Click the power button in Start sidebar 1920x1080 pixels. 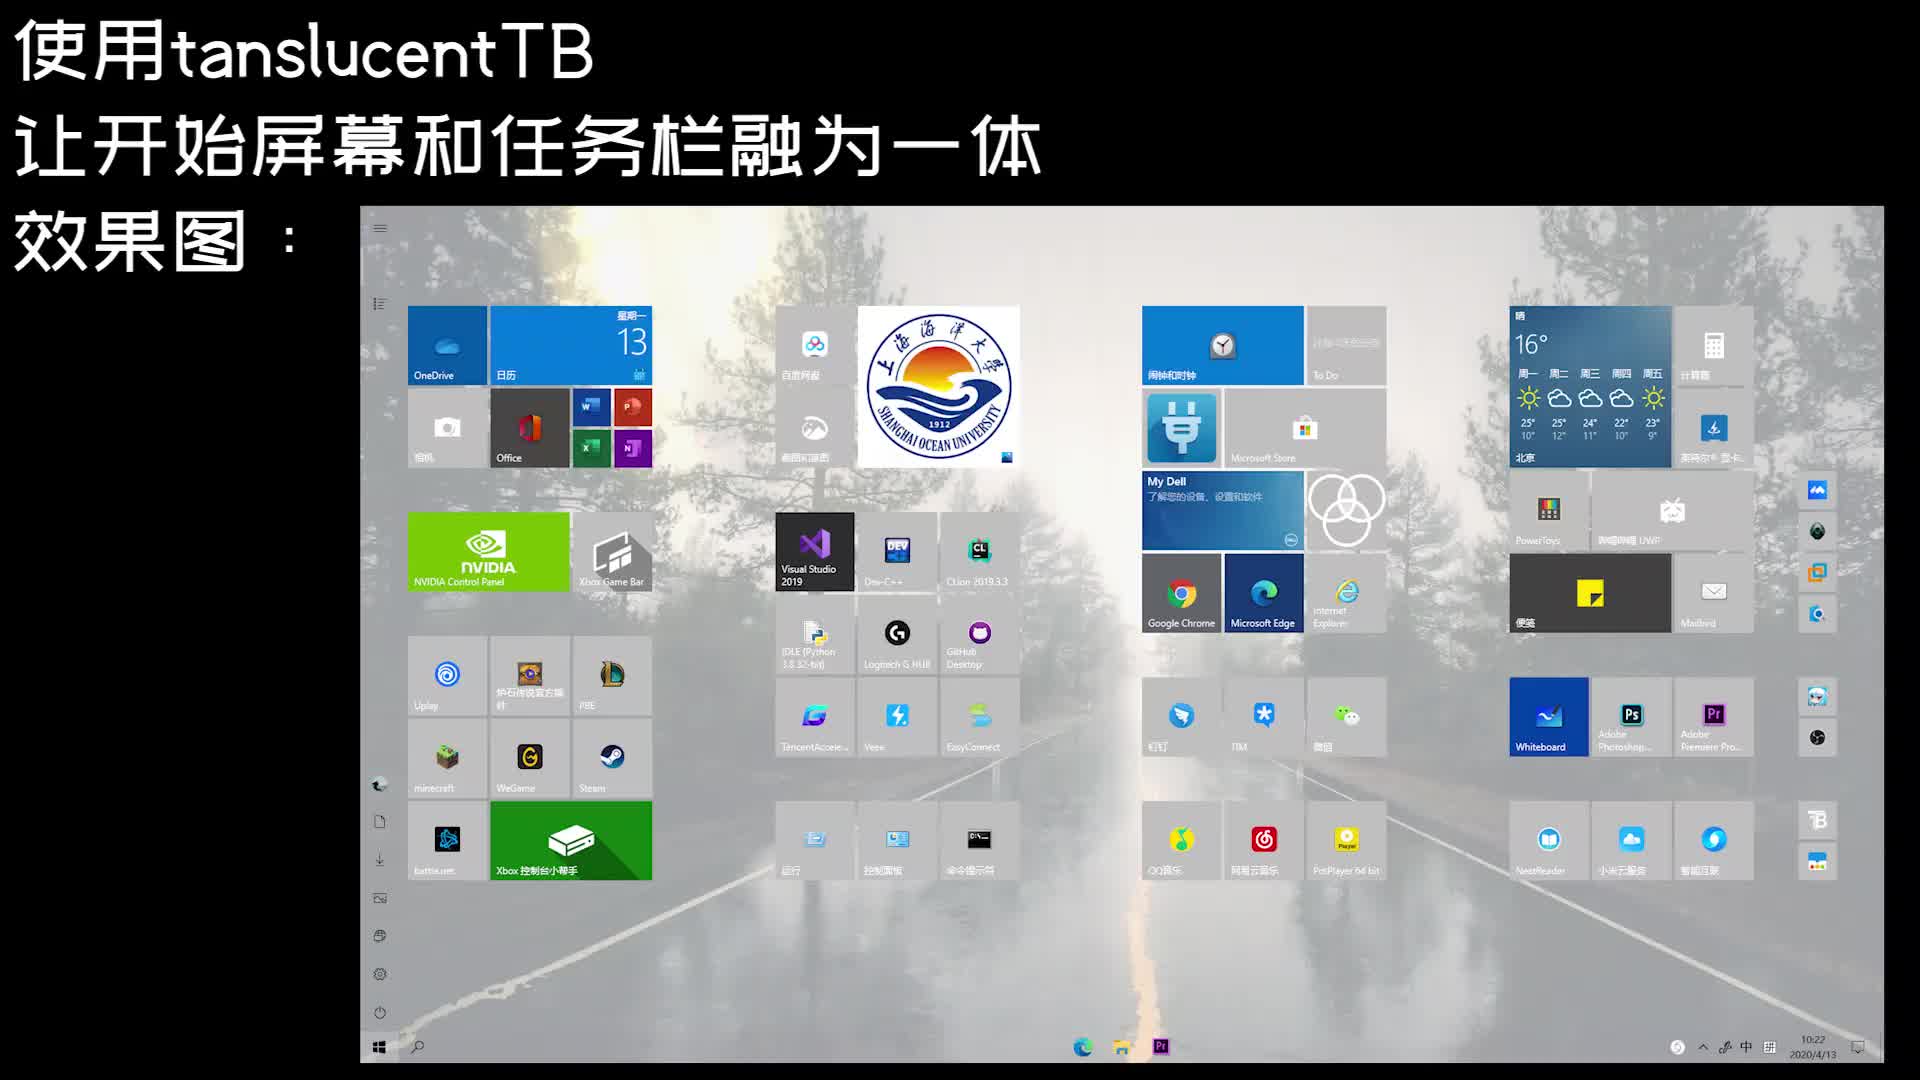(x=379, y=1012)
